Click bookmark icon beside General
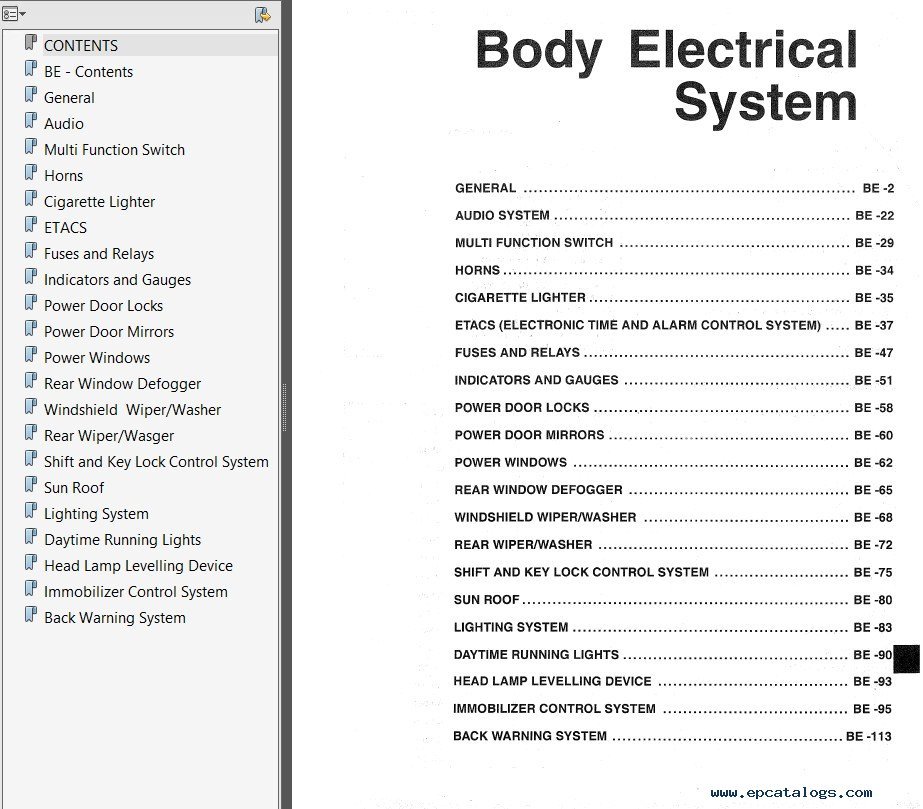This screenshot has width=923, height=809. (31, 94)
